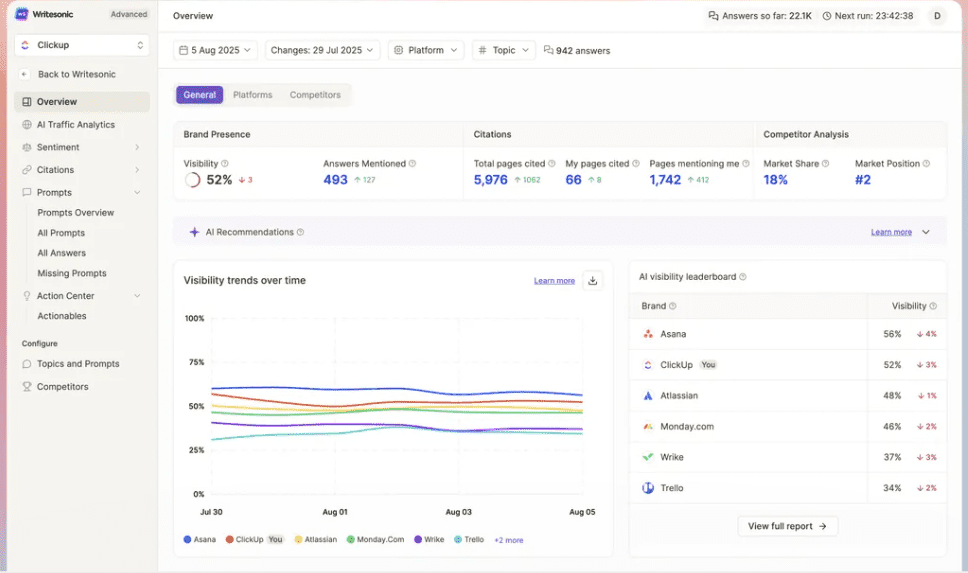This screenshot has height=573, width=968.
Task: Toggle Trello line in the chart legend
Action: point(469,540)
